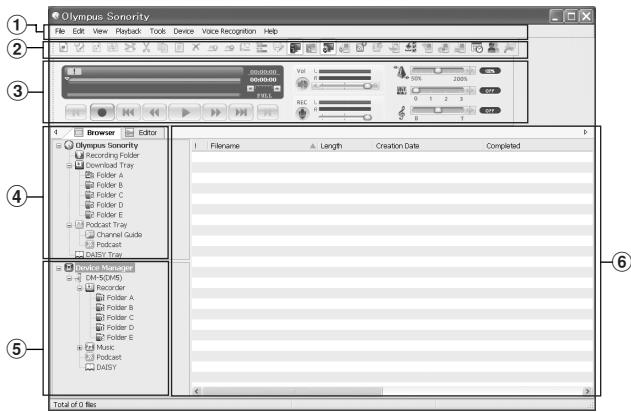Sort by the Completed column header
The height and width of the screenshot is (412, 631).
click(x=538, y=146)
